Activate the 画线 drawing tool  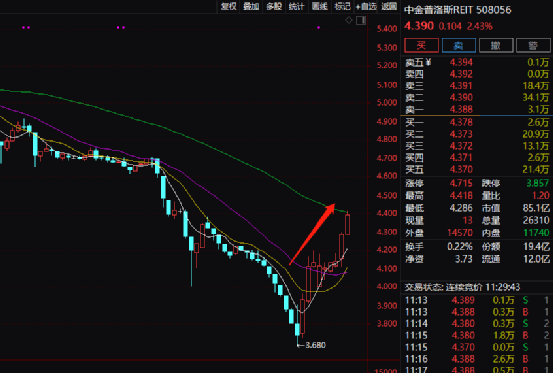(320, 6)
